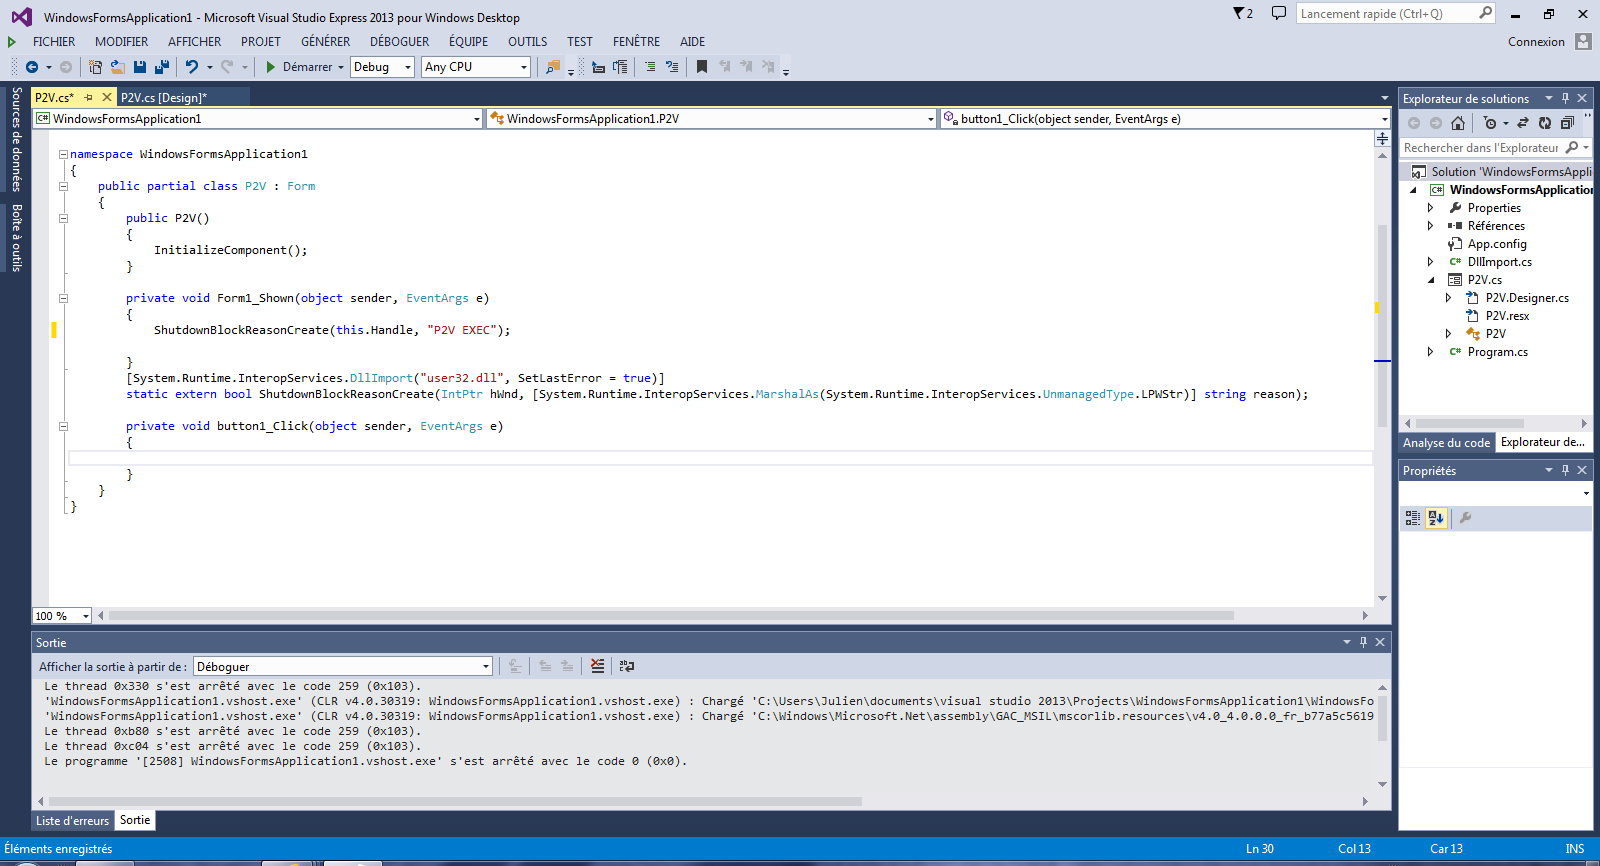Toggle pin on the P2V.cs tab
This screenshot has width=1600, height=866.
(x=88, y=97)
